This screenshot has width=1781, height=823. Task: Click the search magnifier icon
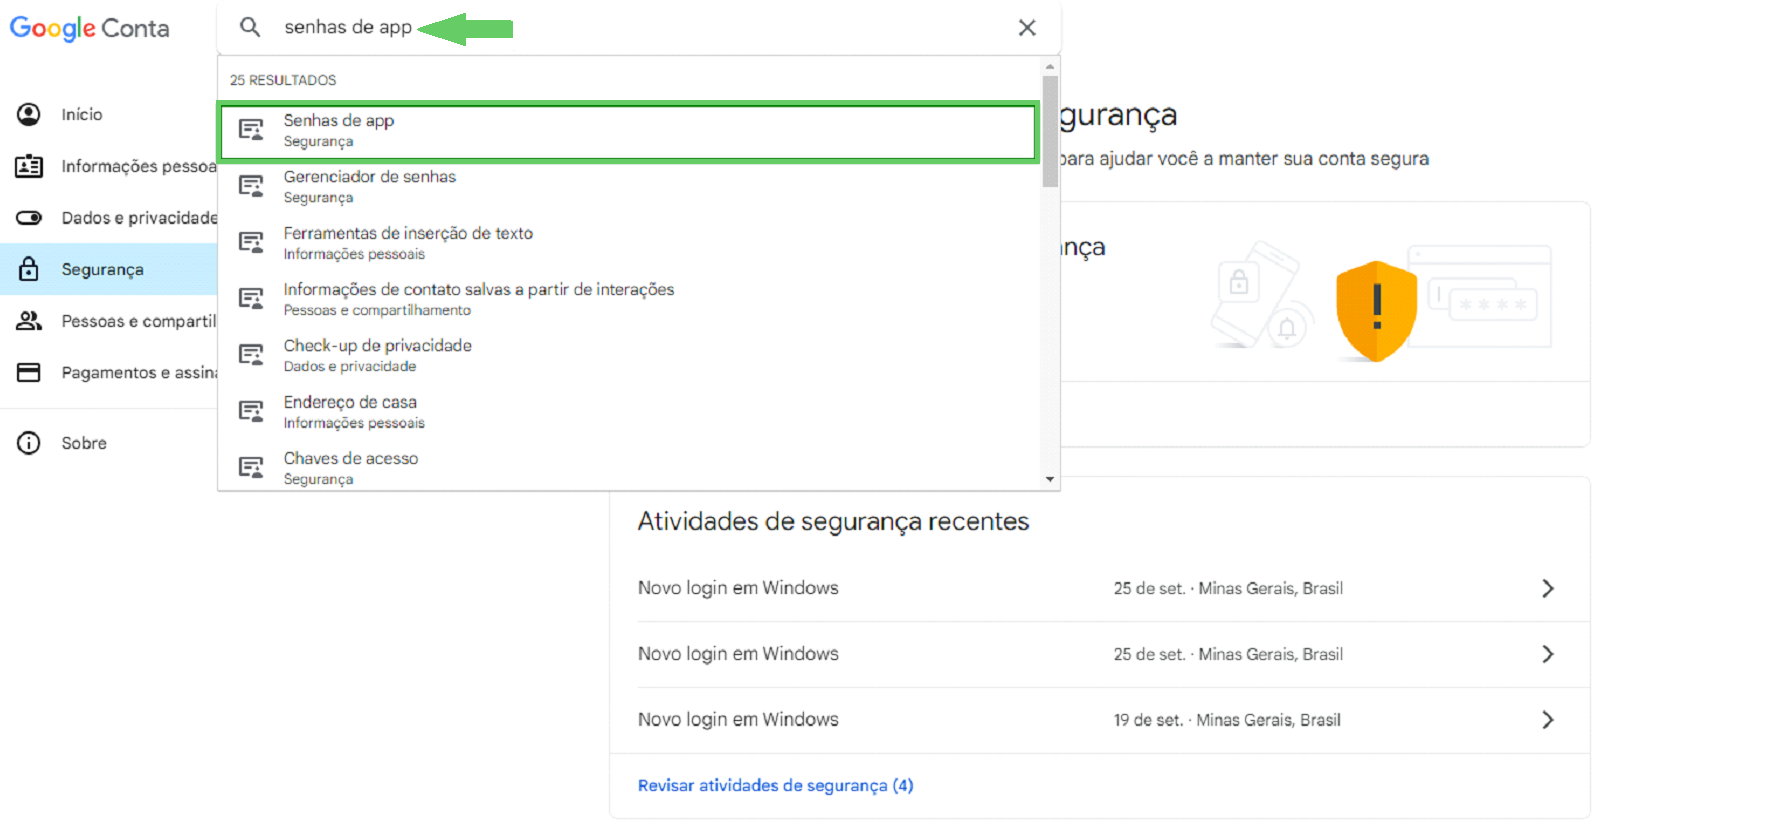pyautogui.click(x=250, y=27)
